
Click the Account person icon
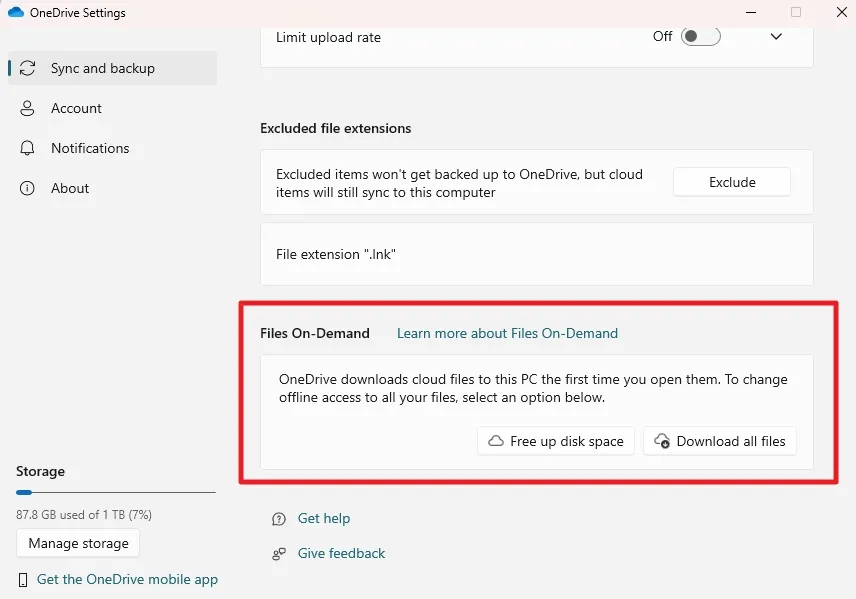tap(27, 108)
